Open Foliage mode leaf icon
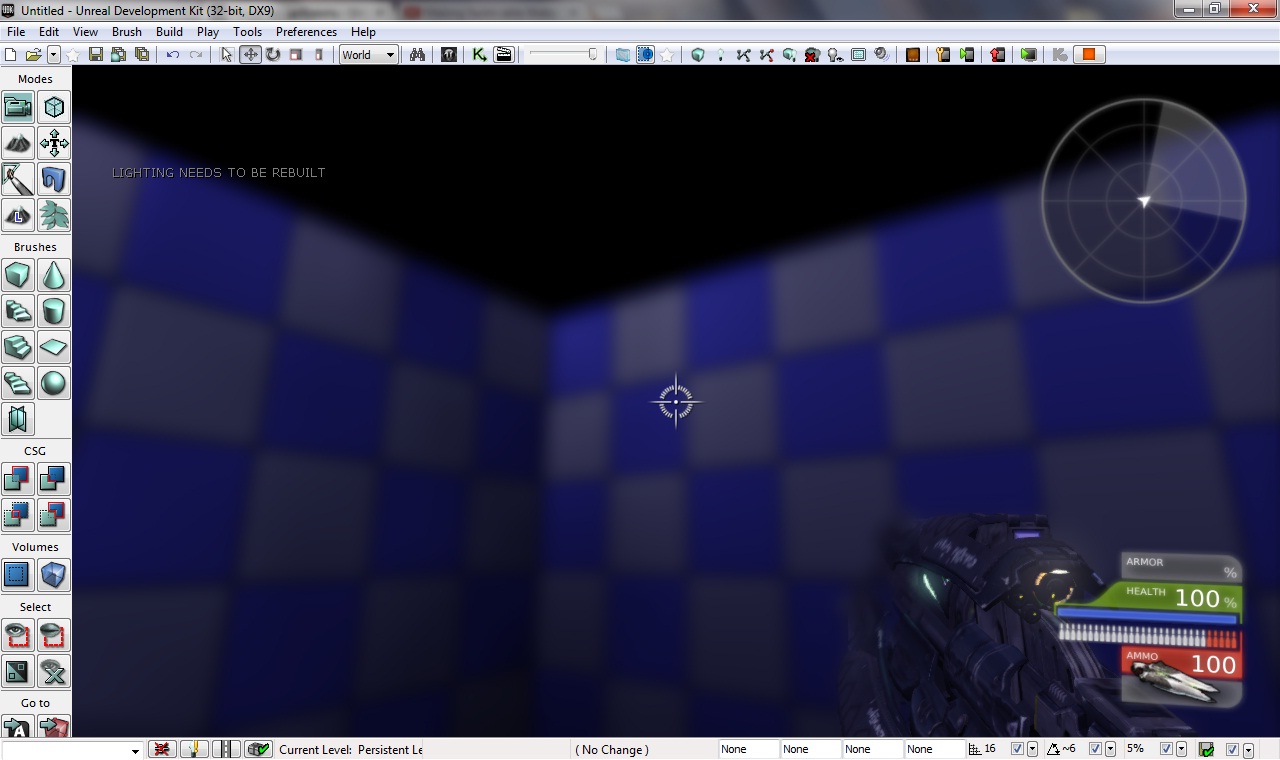Viewport: 1280px width, 760px height. [x=54, y=215]
